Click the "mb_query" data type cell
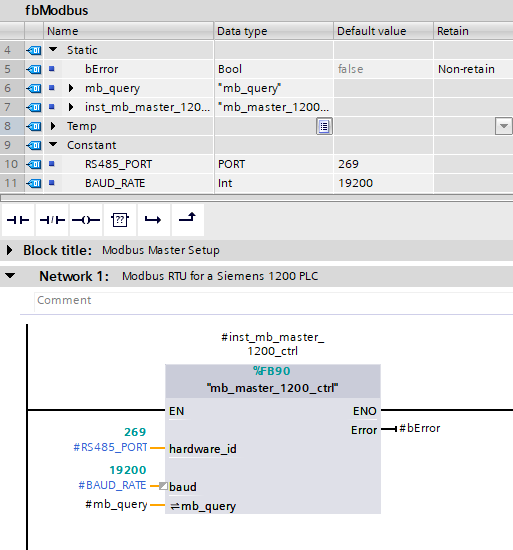The width and height of the screenshot is (513, 550). pyautogui.click(x=274, y=88)
